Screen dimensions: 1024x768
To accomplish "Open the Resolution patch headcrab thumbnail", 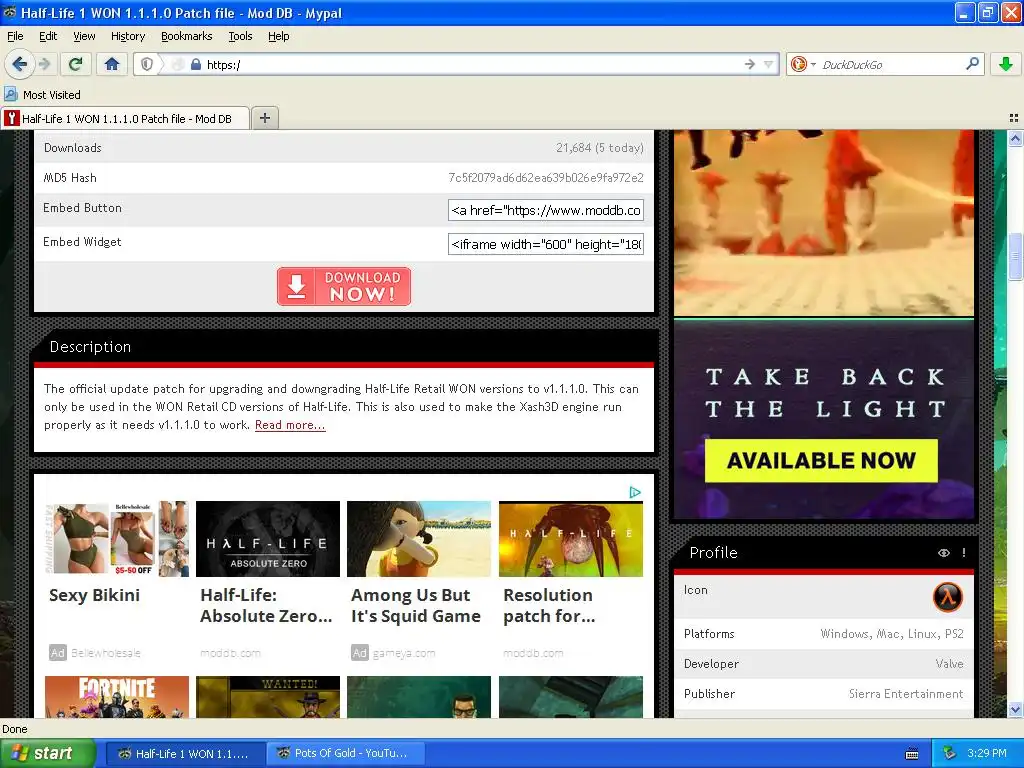I will [x=571, y=539].
